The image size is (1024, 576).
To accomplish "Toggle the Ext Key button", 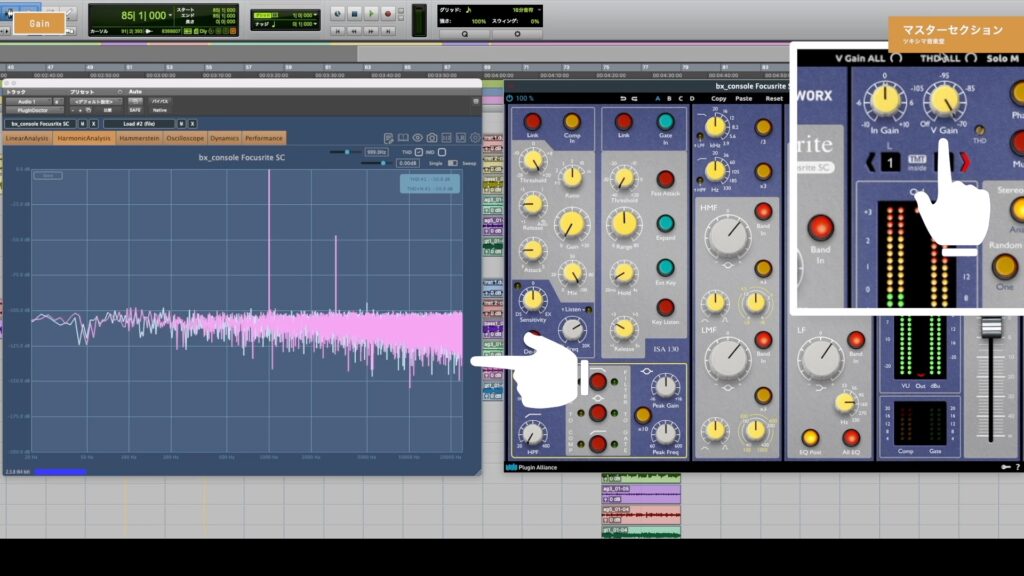I will click(665, 268).
